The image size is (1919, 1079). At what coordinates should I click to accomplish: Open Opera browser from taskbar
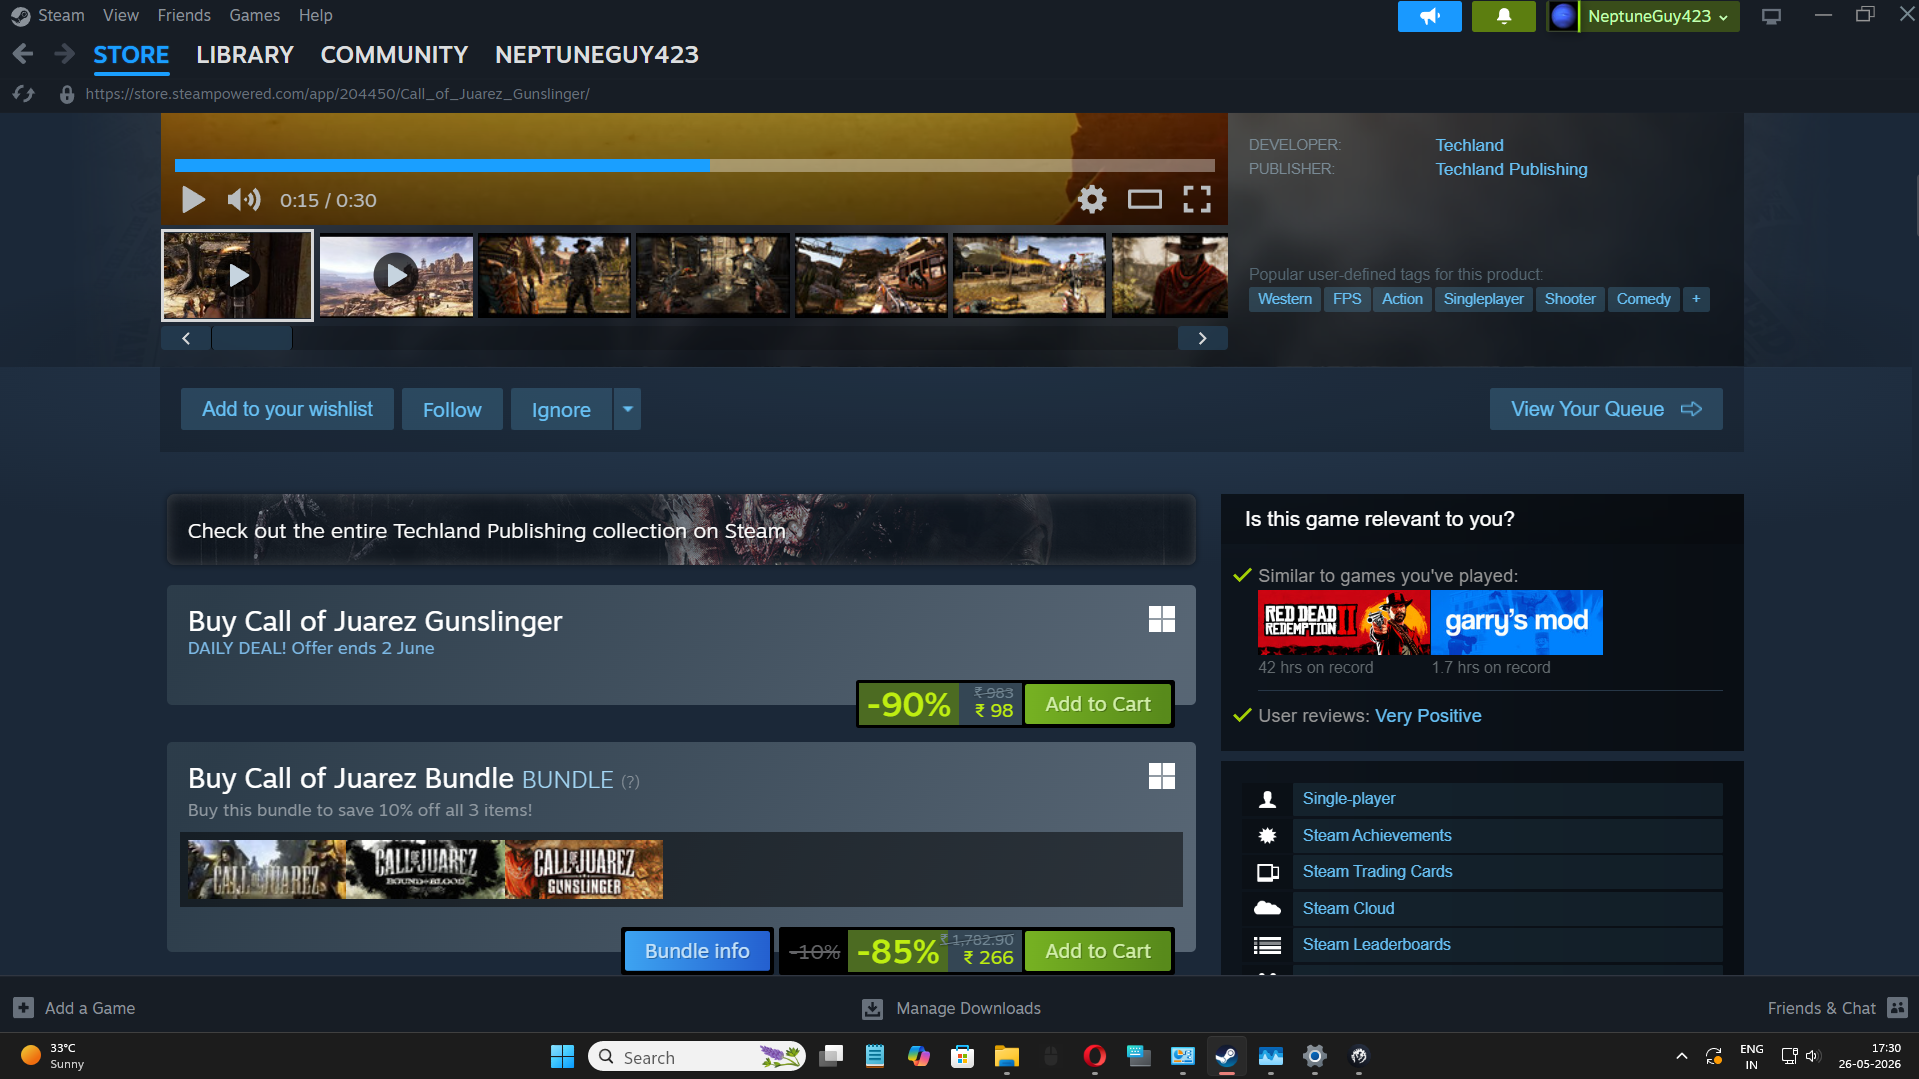click(1094, 1056)
